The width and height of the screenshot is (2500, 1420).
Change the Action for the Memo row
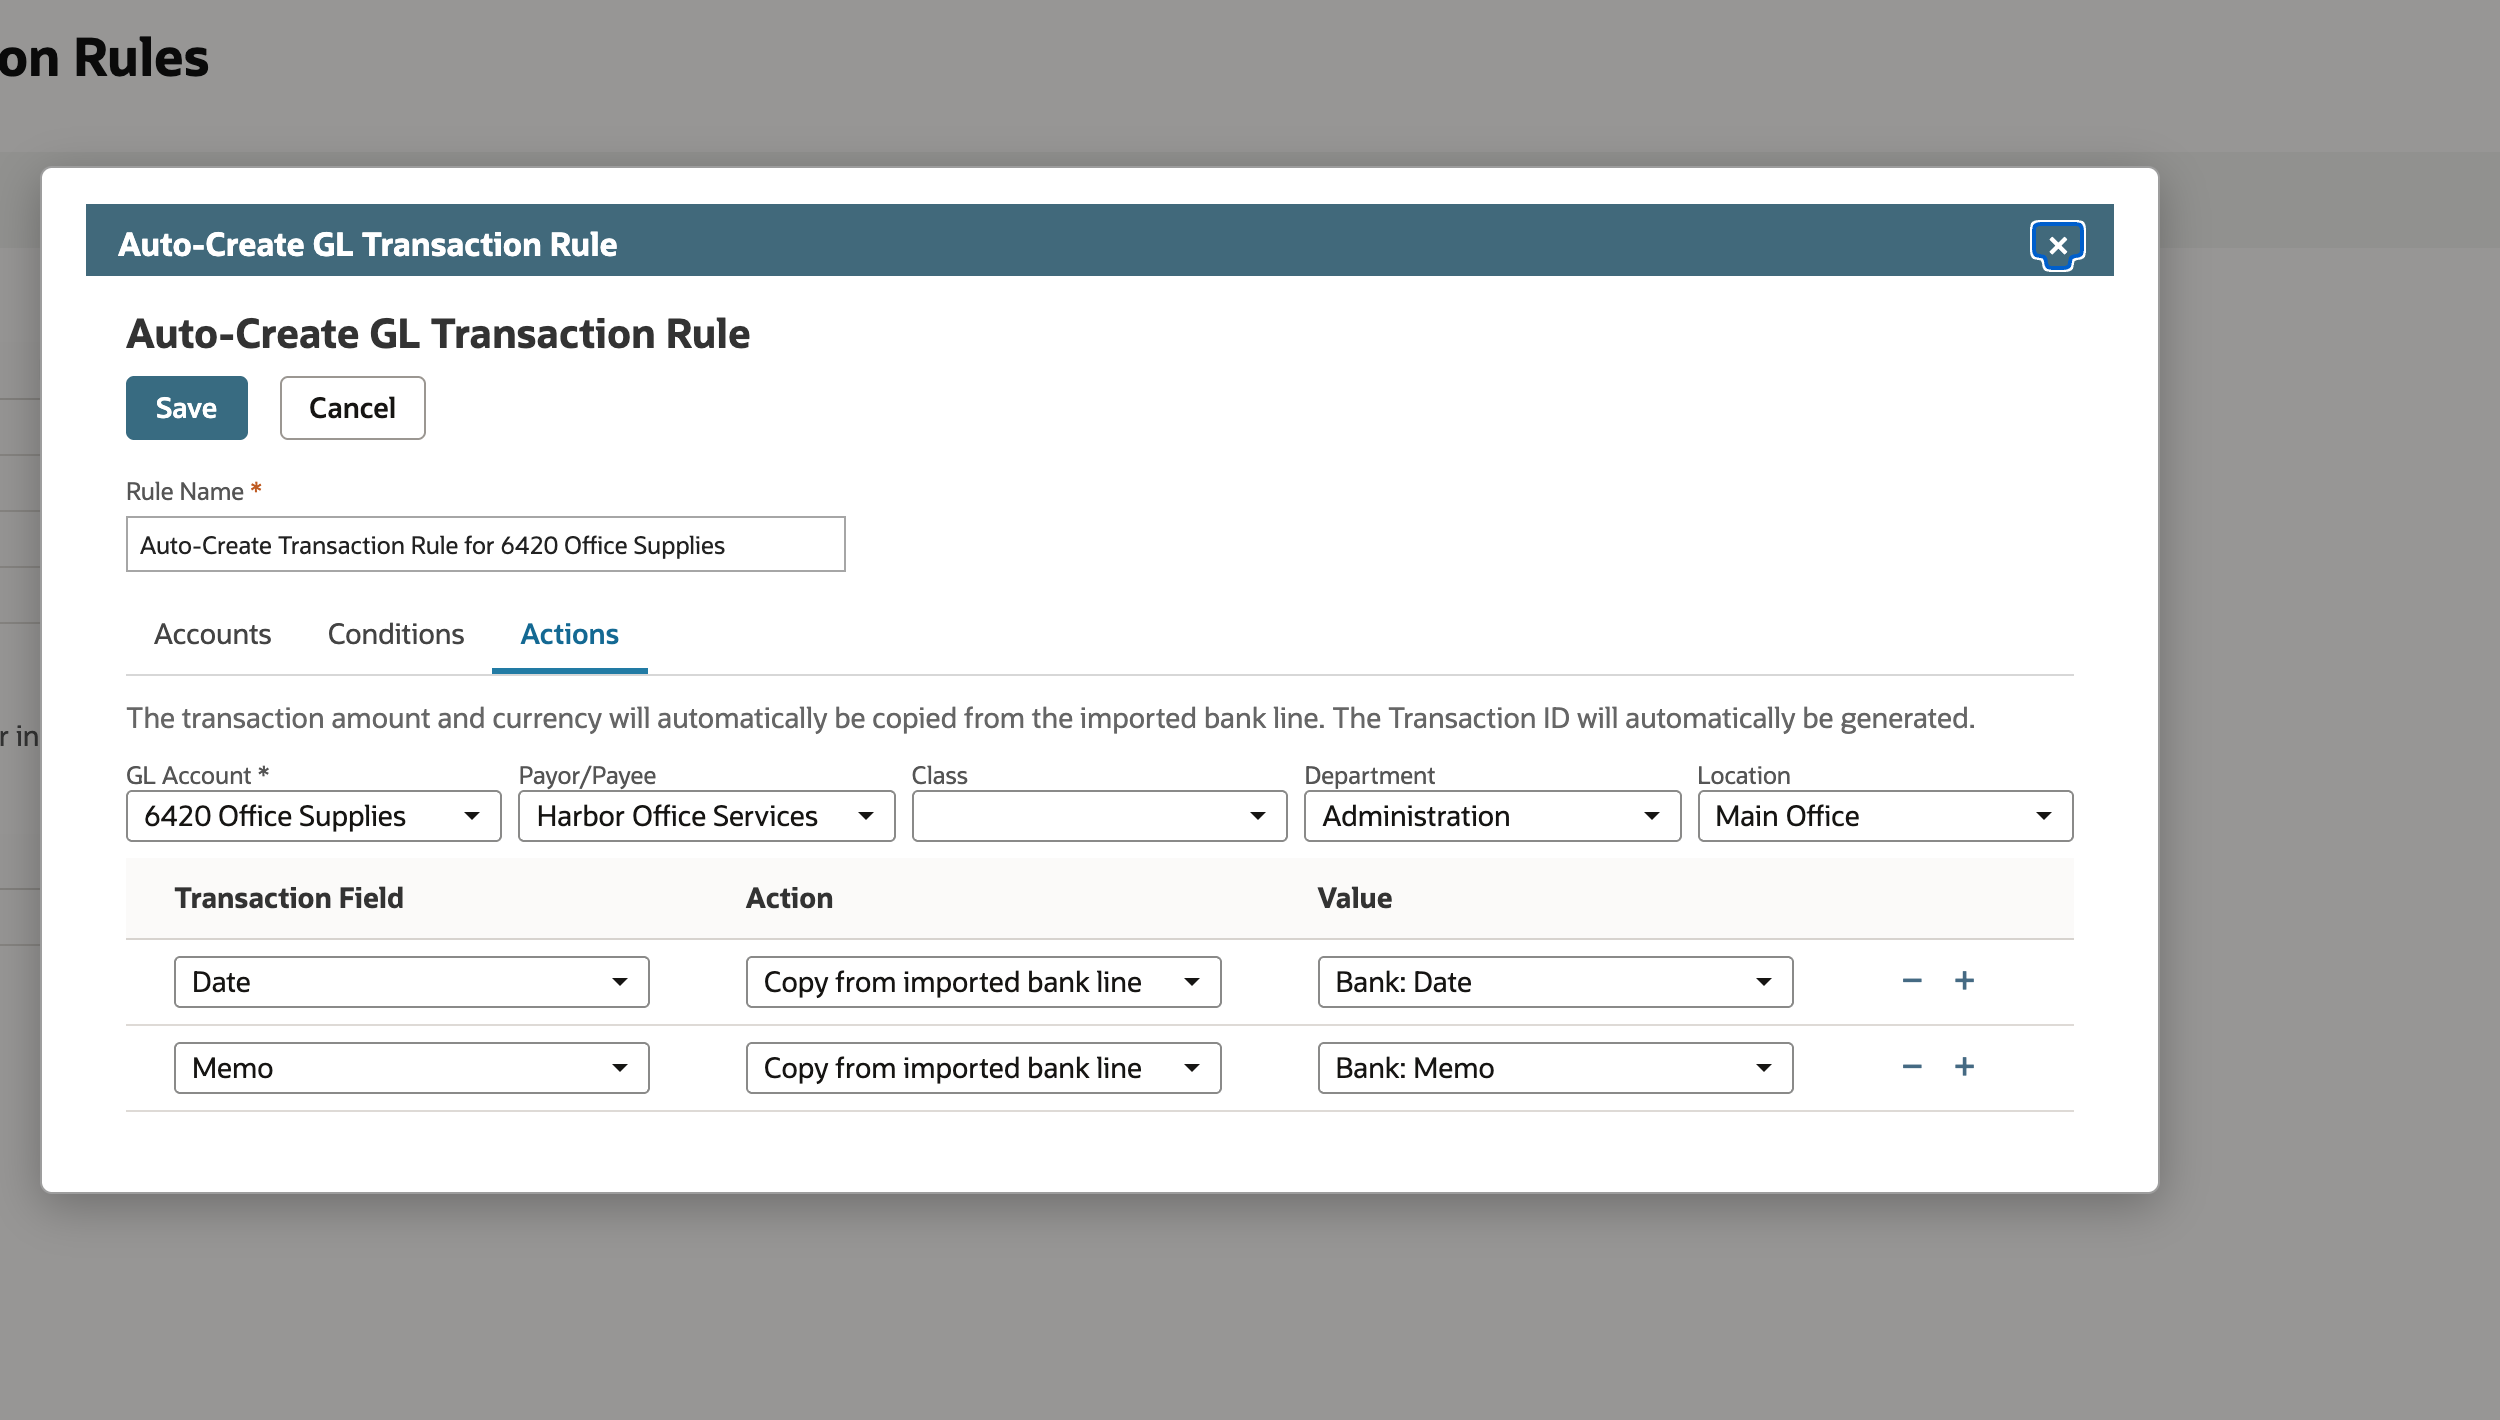pos(983,1068)
